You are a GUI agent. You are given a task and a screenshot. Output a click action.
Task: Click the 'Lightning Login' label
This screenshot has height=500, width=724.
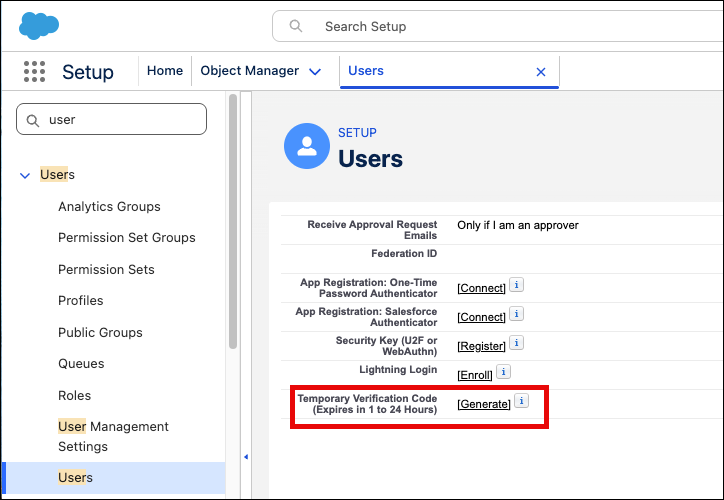[398, 370]
